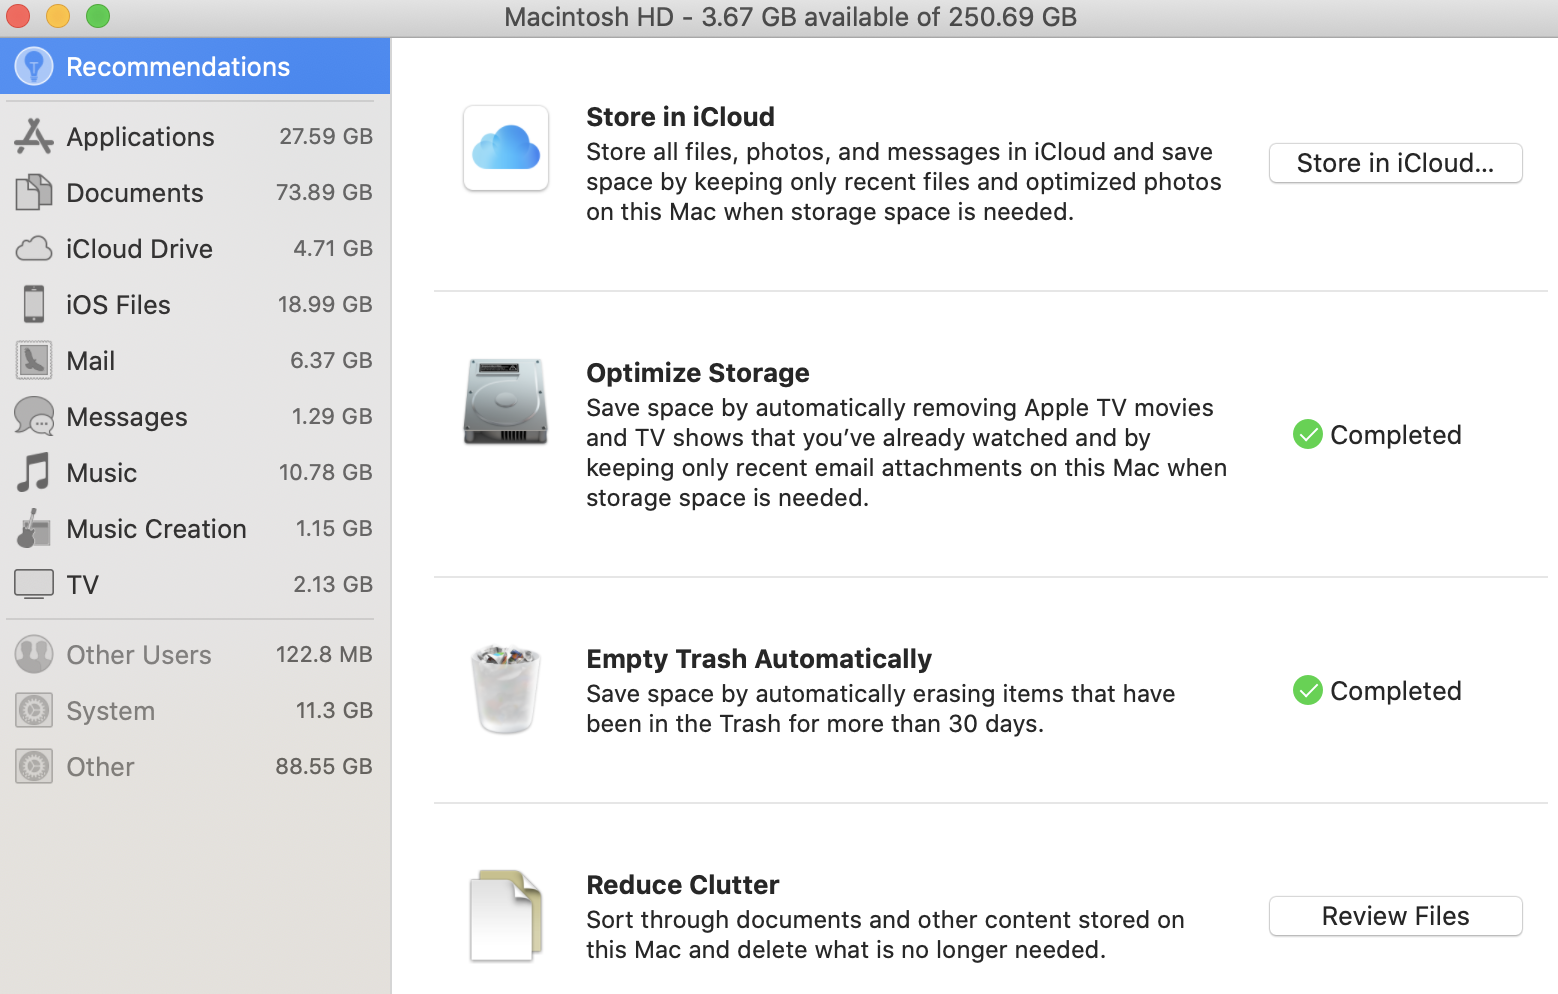Click the Macintosh HD window title
Image resolution: width=1558 pixels, height=994 pixels.
[790, 17]
